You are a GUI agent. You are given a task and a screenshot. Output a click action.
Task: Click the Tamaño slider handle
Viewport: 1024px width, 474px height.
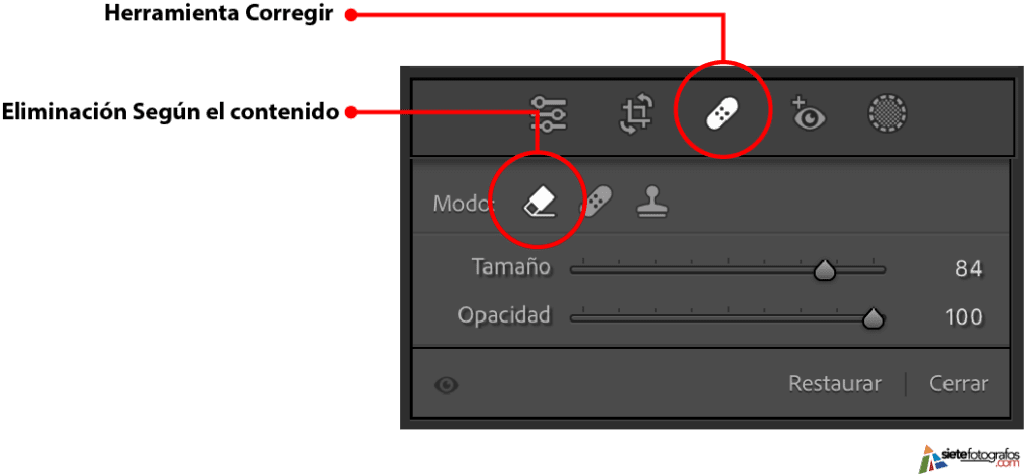tap(825, 270)
